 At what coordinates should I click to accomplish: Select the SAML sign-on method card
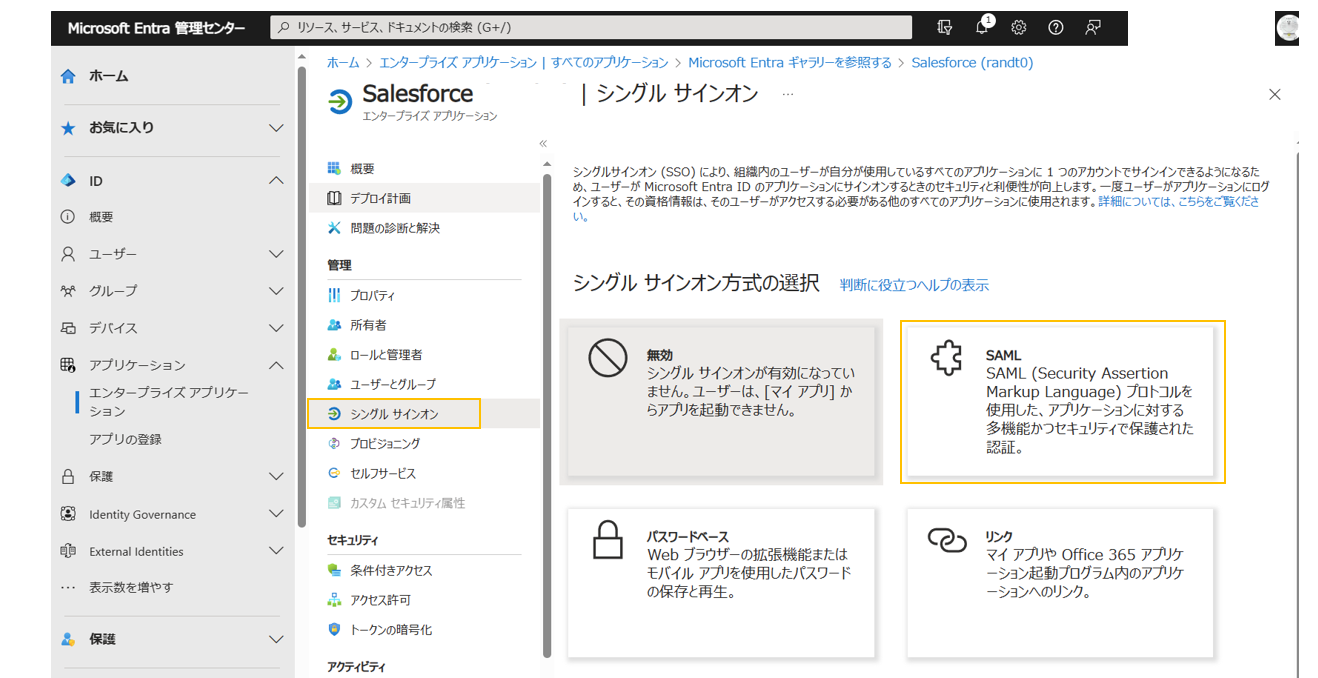[x=1062, y=402]
